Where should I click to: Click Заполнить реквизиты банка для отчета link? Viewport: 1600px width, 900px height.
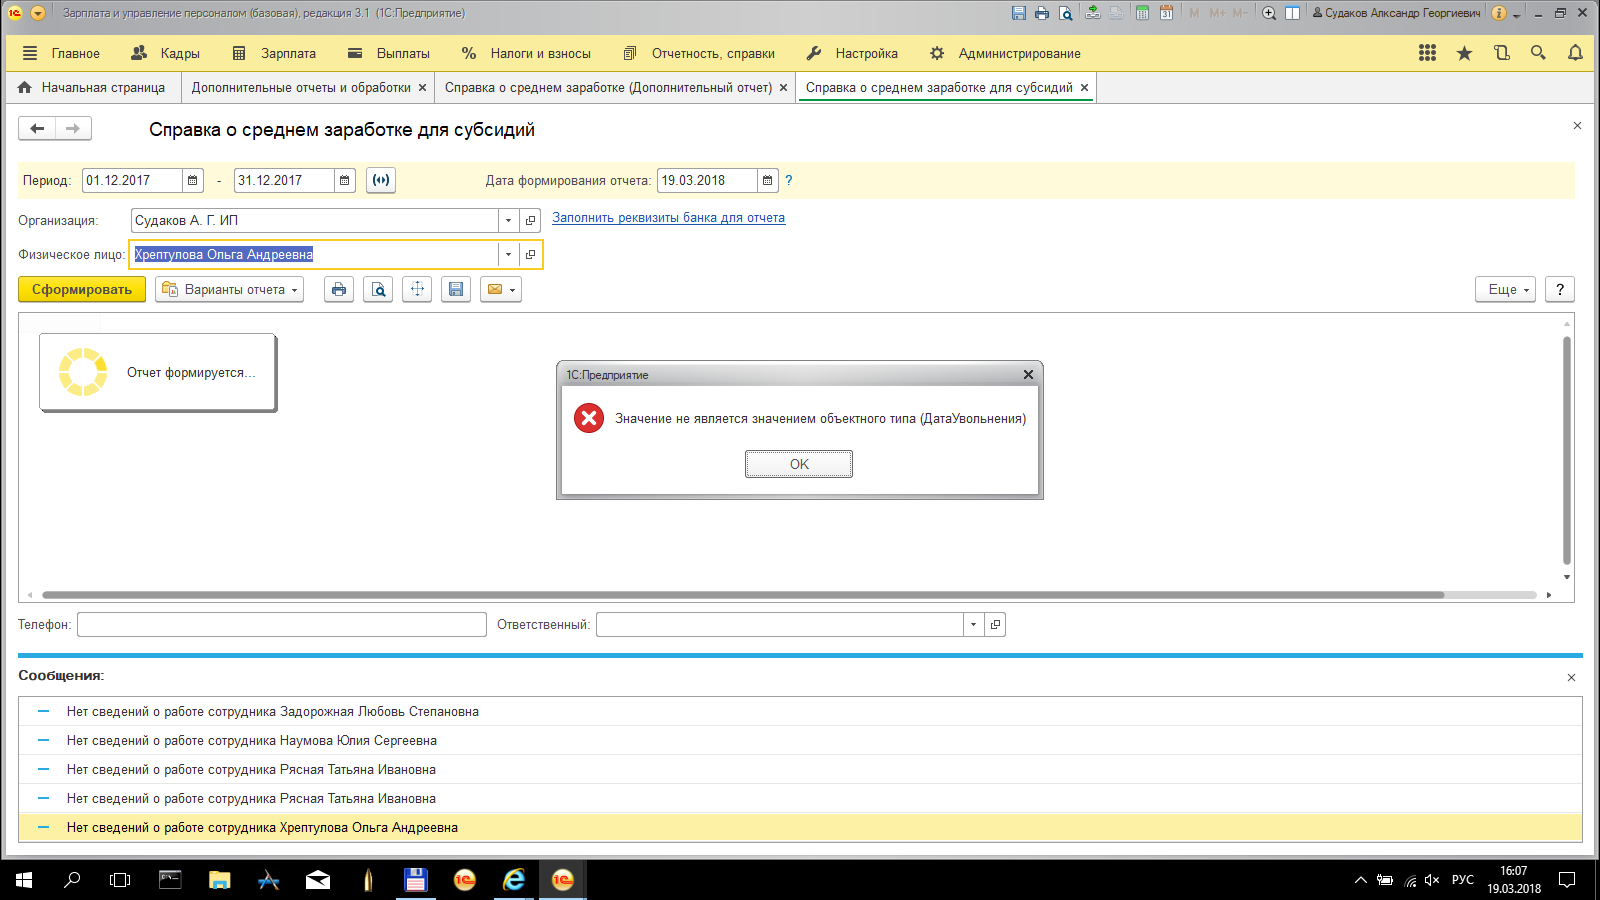tap(668, 217)
